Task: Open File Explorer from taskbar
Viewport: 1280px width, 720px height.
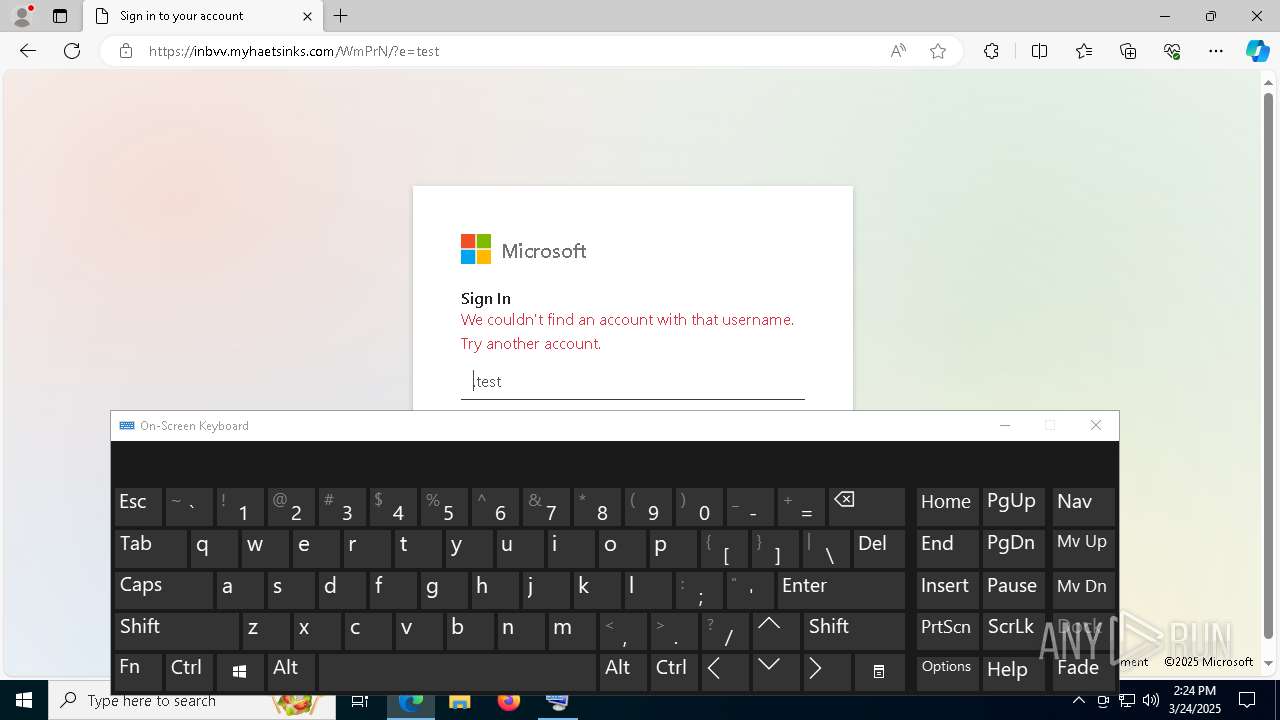Action: (459, 701)
